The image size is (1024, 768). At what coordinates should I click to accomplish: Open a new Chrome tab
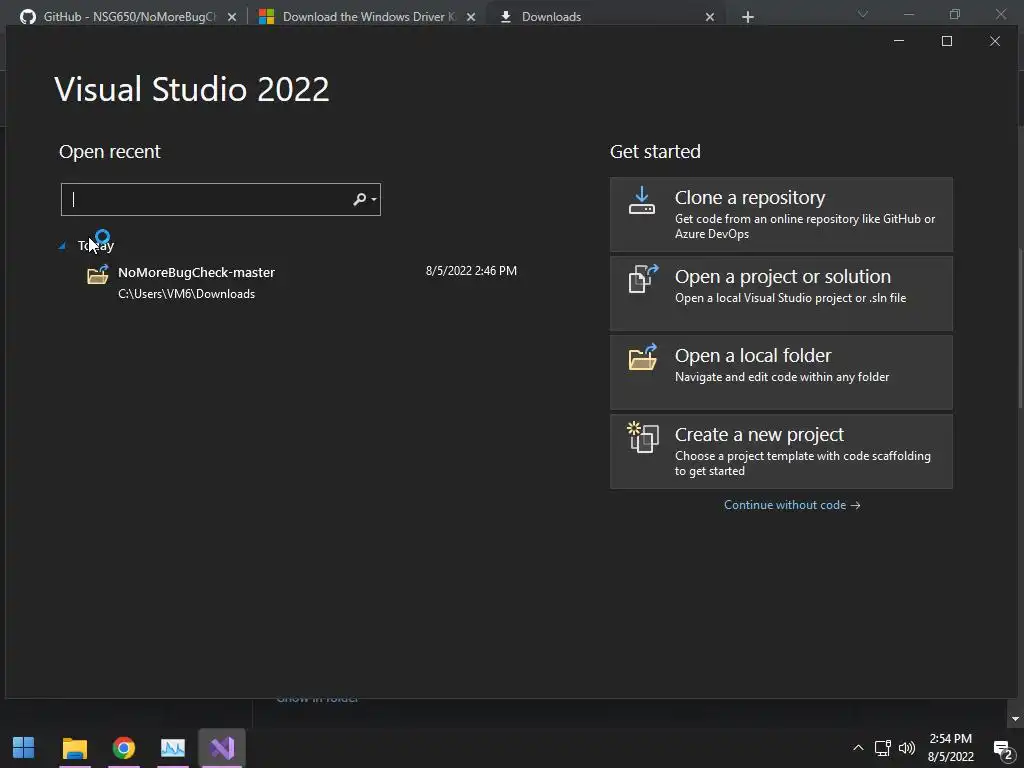point(748,18)
